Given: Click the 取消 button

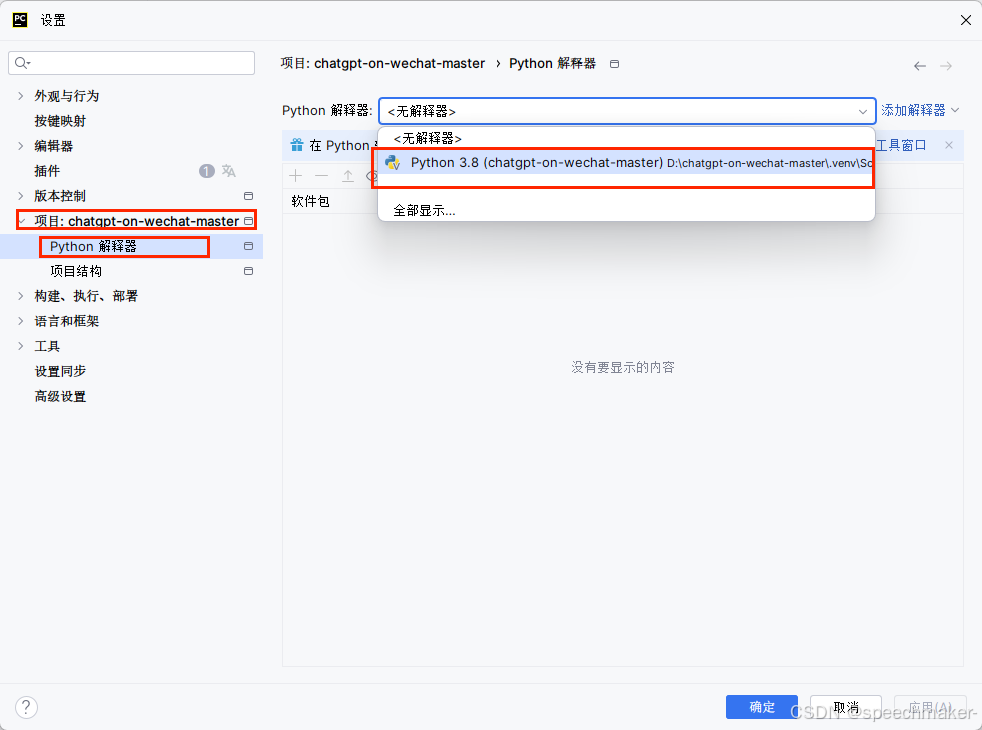Looking at the screenshot, I should tap(845, 707).
